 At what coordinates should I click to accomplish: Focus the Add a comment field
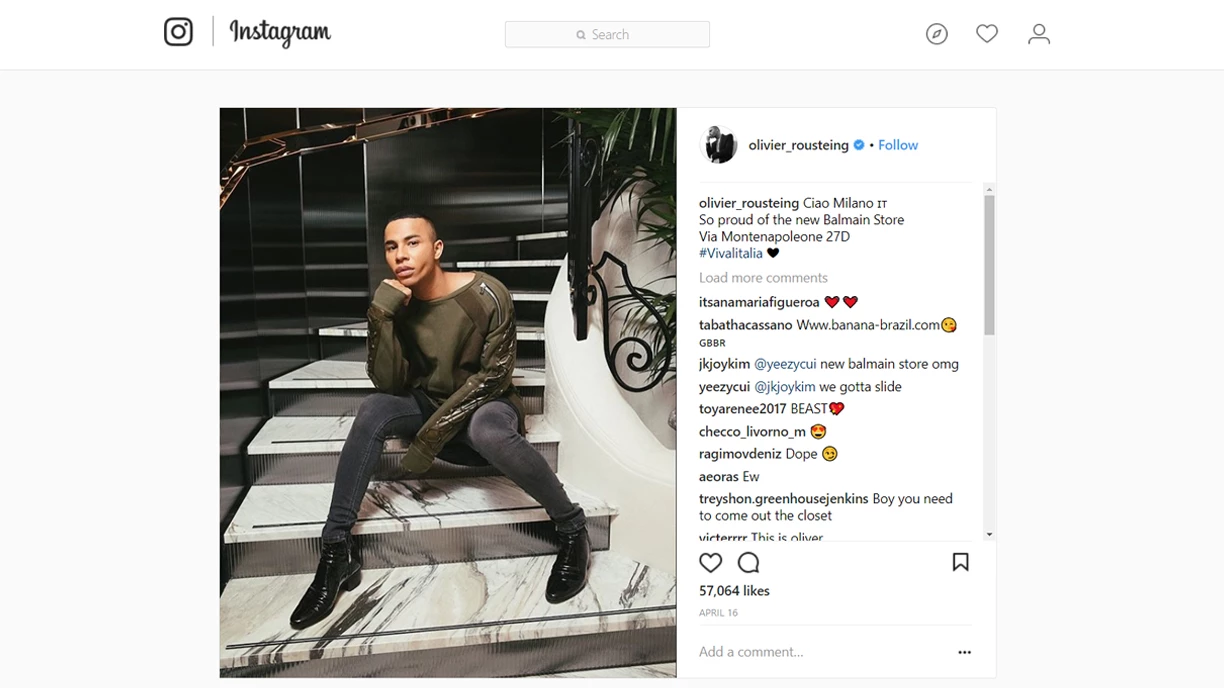pyautogui.click(x=820, y=652)
